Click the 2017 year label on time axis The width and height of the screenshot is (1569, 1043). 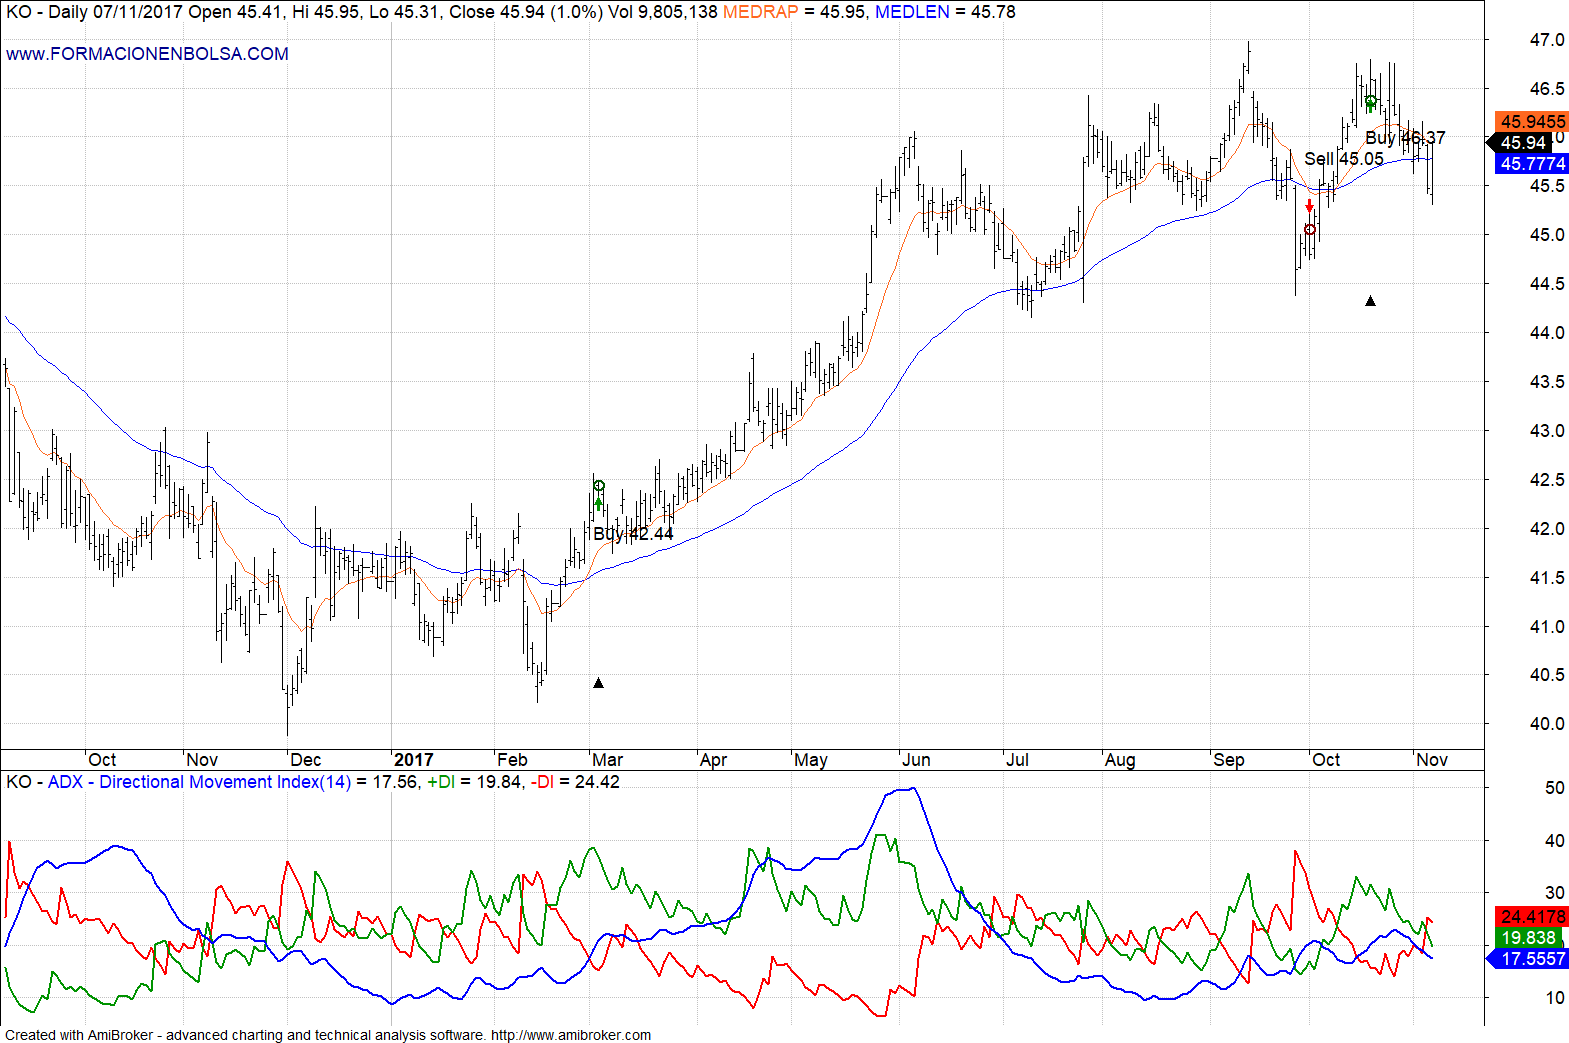(413, 760)
